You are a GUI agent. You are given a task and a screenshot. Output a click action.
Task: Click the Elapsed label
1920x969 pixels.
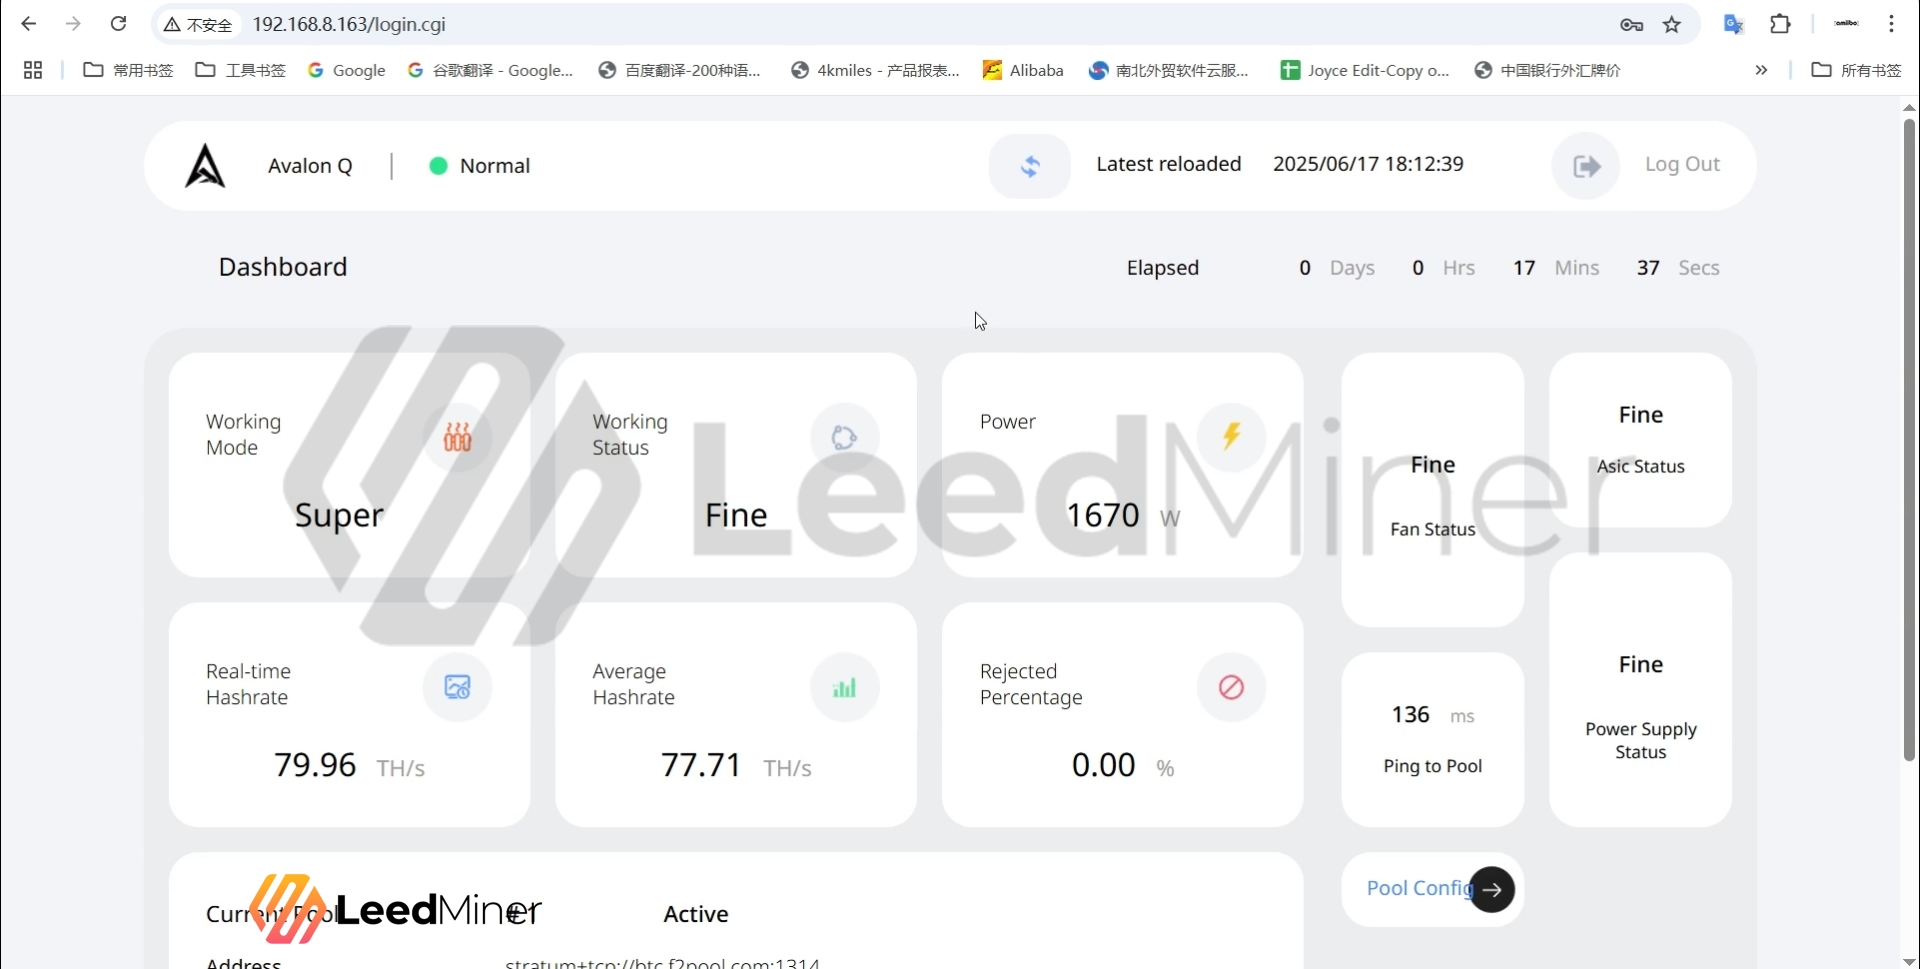tap(1162, 268)
